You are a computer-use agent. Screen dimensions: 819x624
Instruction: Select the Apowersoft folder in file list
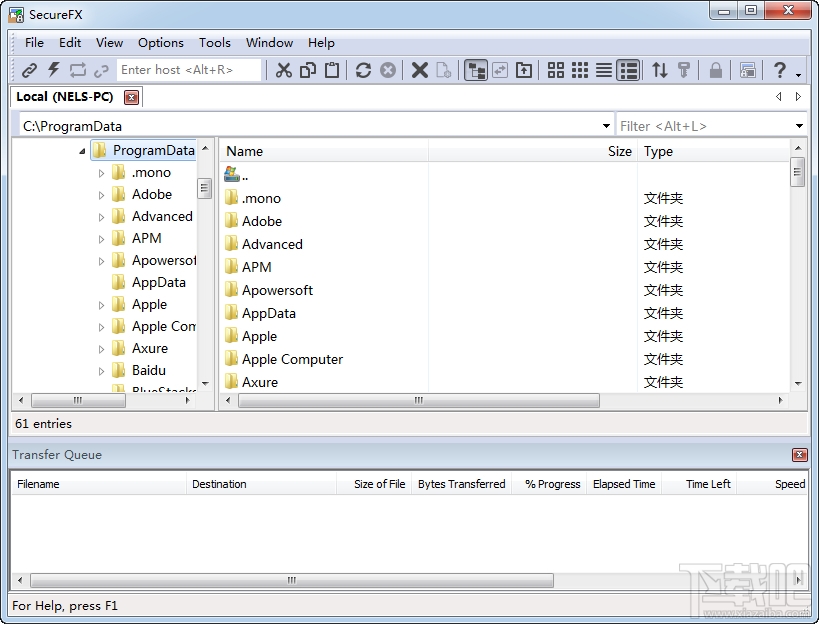click(277, 290)
